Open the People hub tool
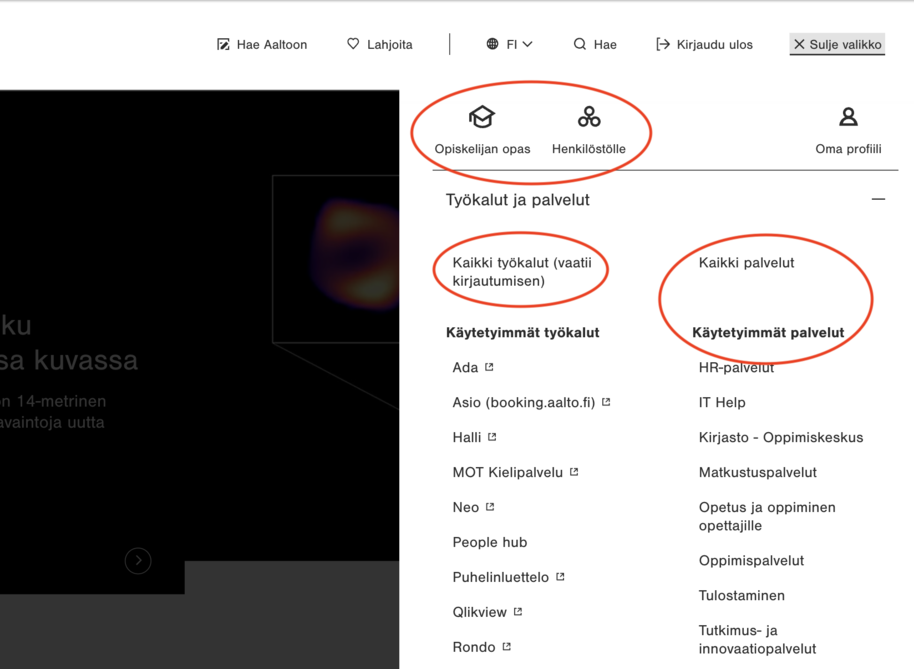The height and width of the screenshot is (669, 914). [x=489, y=542]
